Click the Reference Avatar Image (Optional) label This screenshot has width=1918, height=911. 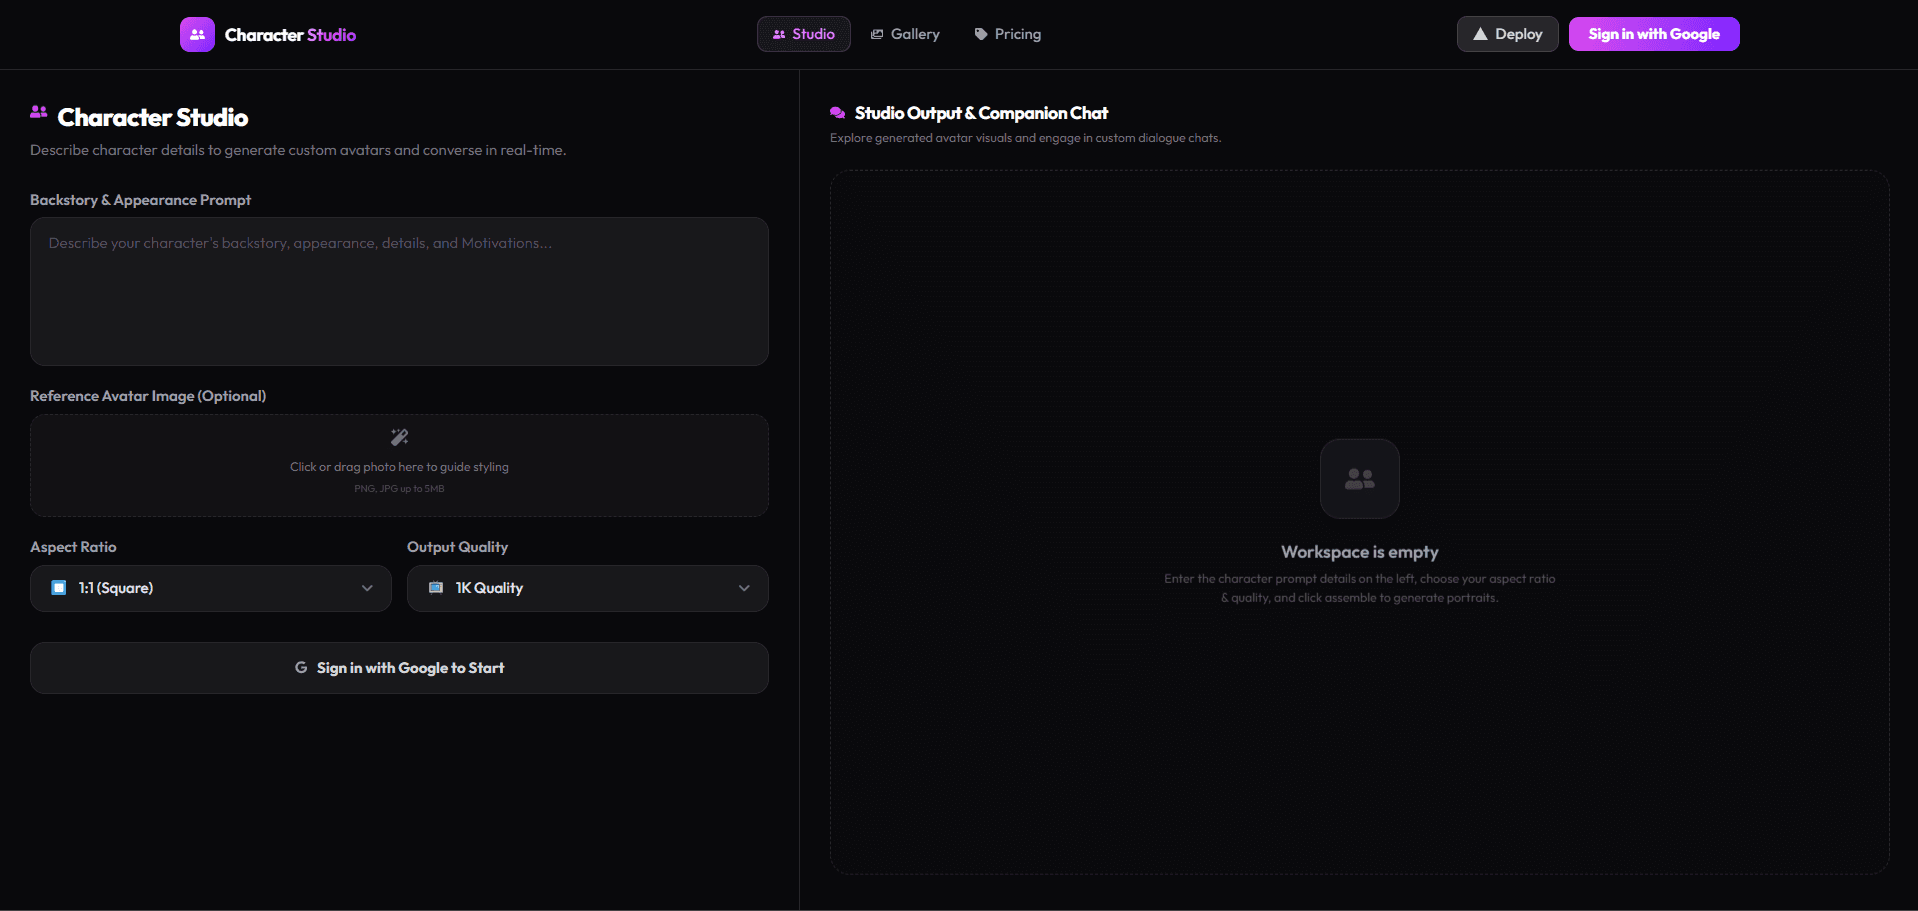[x=148, y=396]
